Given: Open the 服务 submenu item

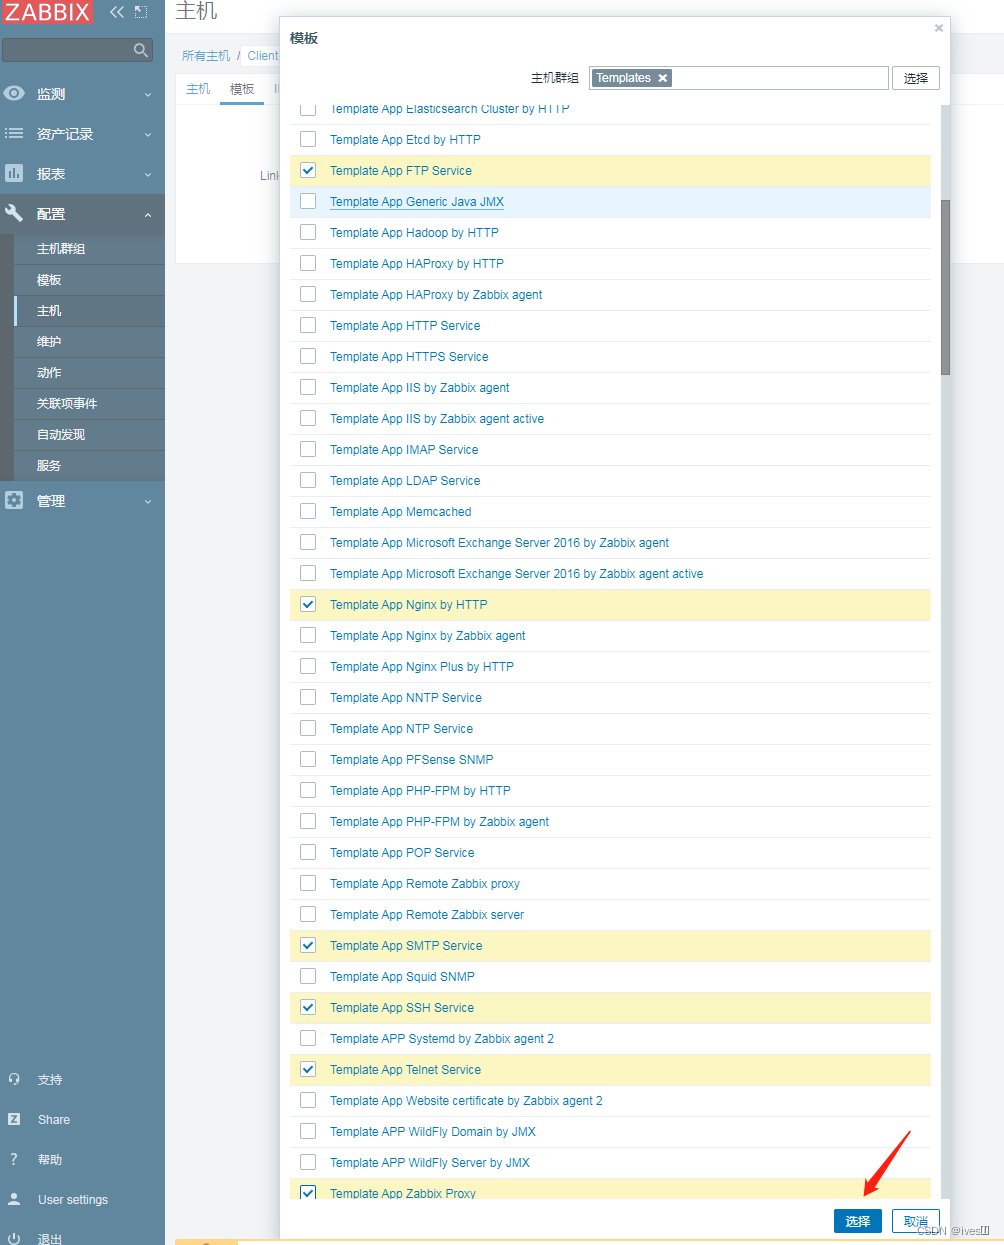Looking at the screenshot, I should click(89, 466).
